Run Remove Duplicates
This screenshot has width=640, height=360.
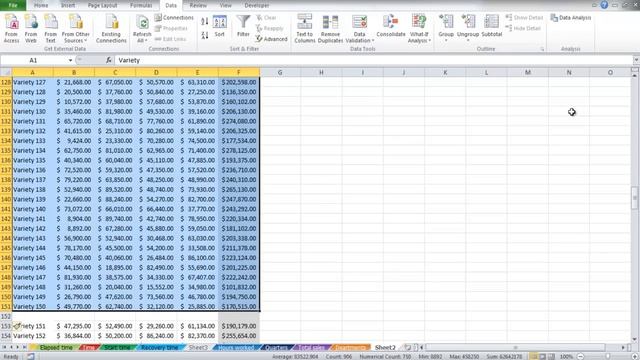[330, 29]
